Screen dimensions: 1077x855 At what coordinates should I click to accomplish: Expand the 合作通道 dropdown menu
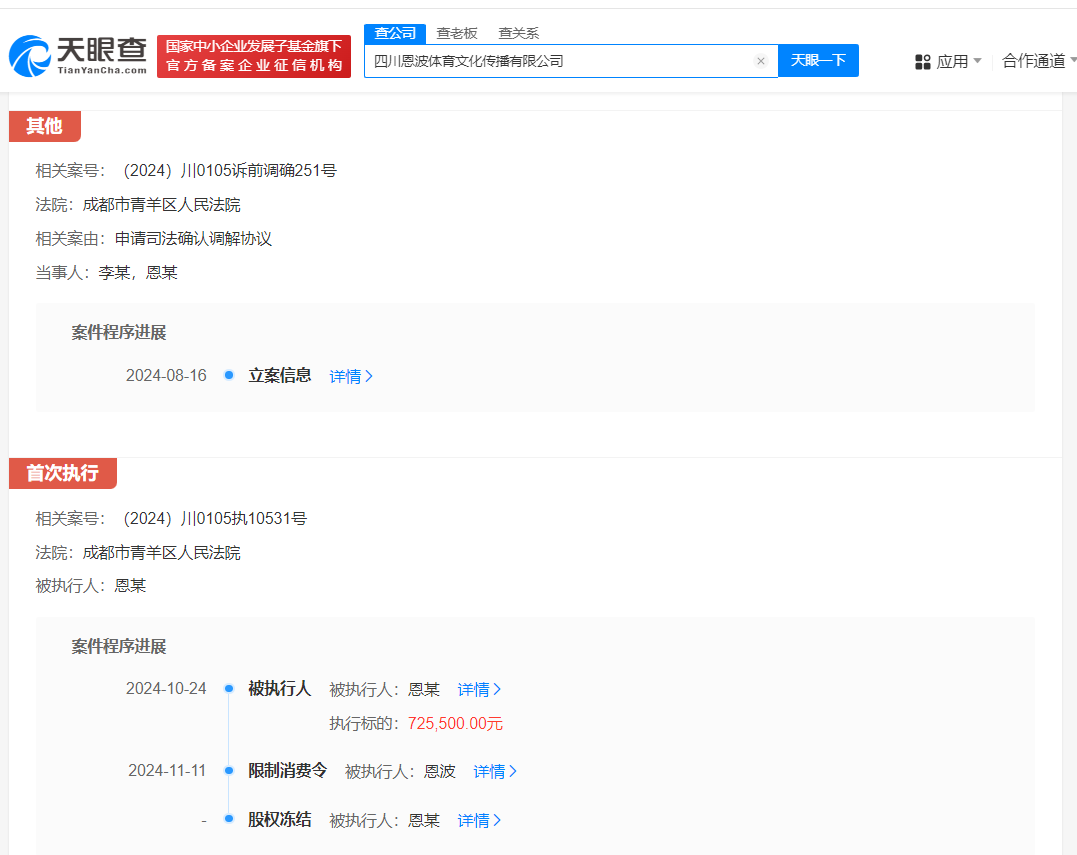coord(1039,61)
